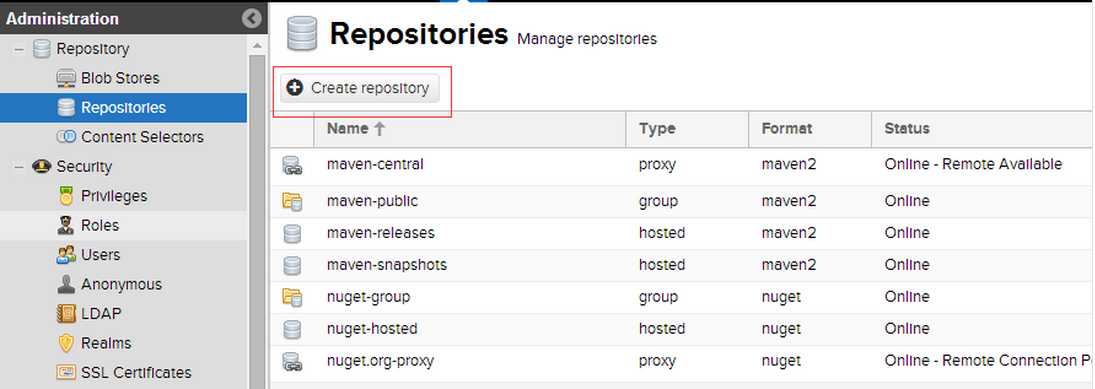Click the proxy type cell of maven-central

point(657,165)
